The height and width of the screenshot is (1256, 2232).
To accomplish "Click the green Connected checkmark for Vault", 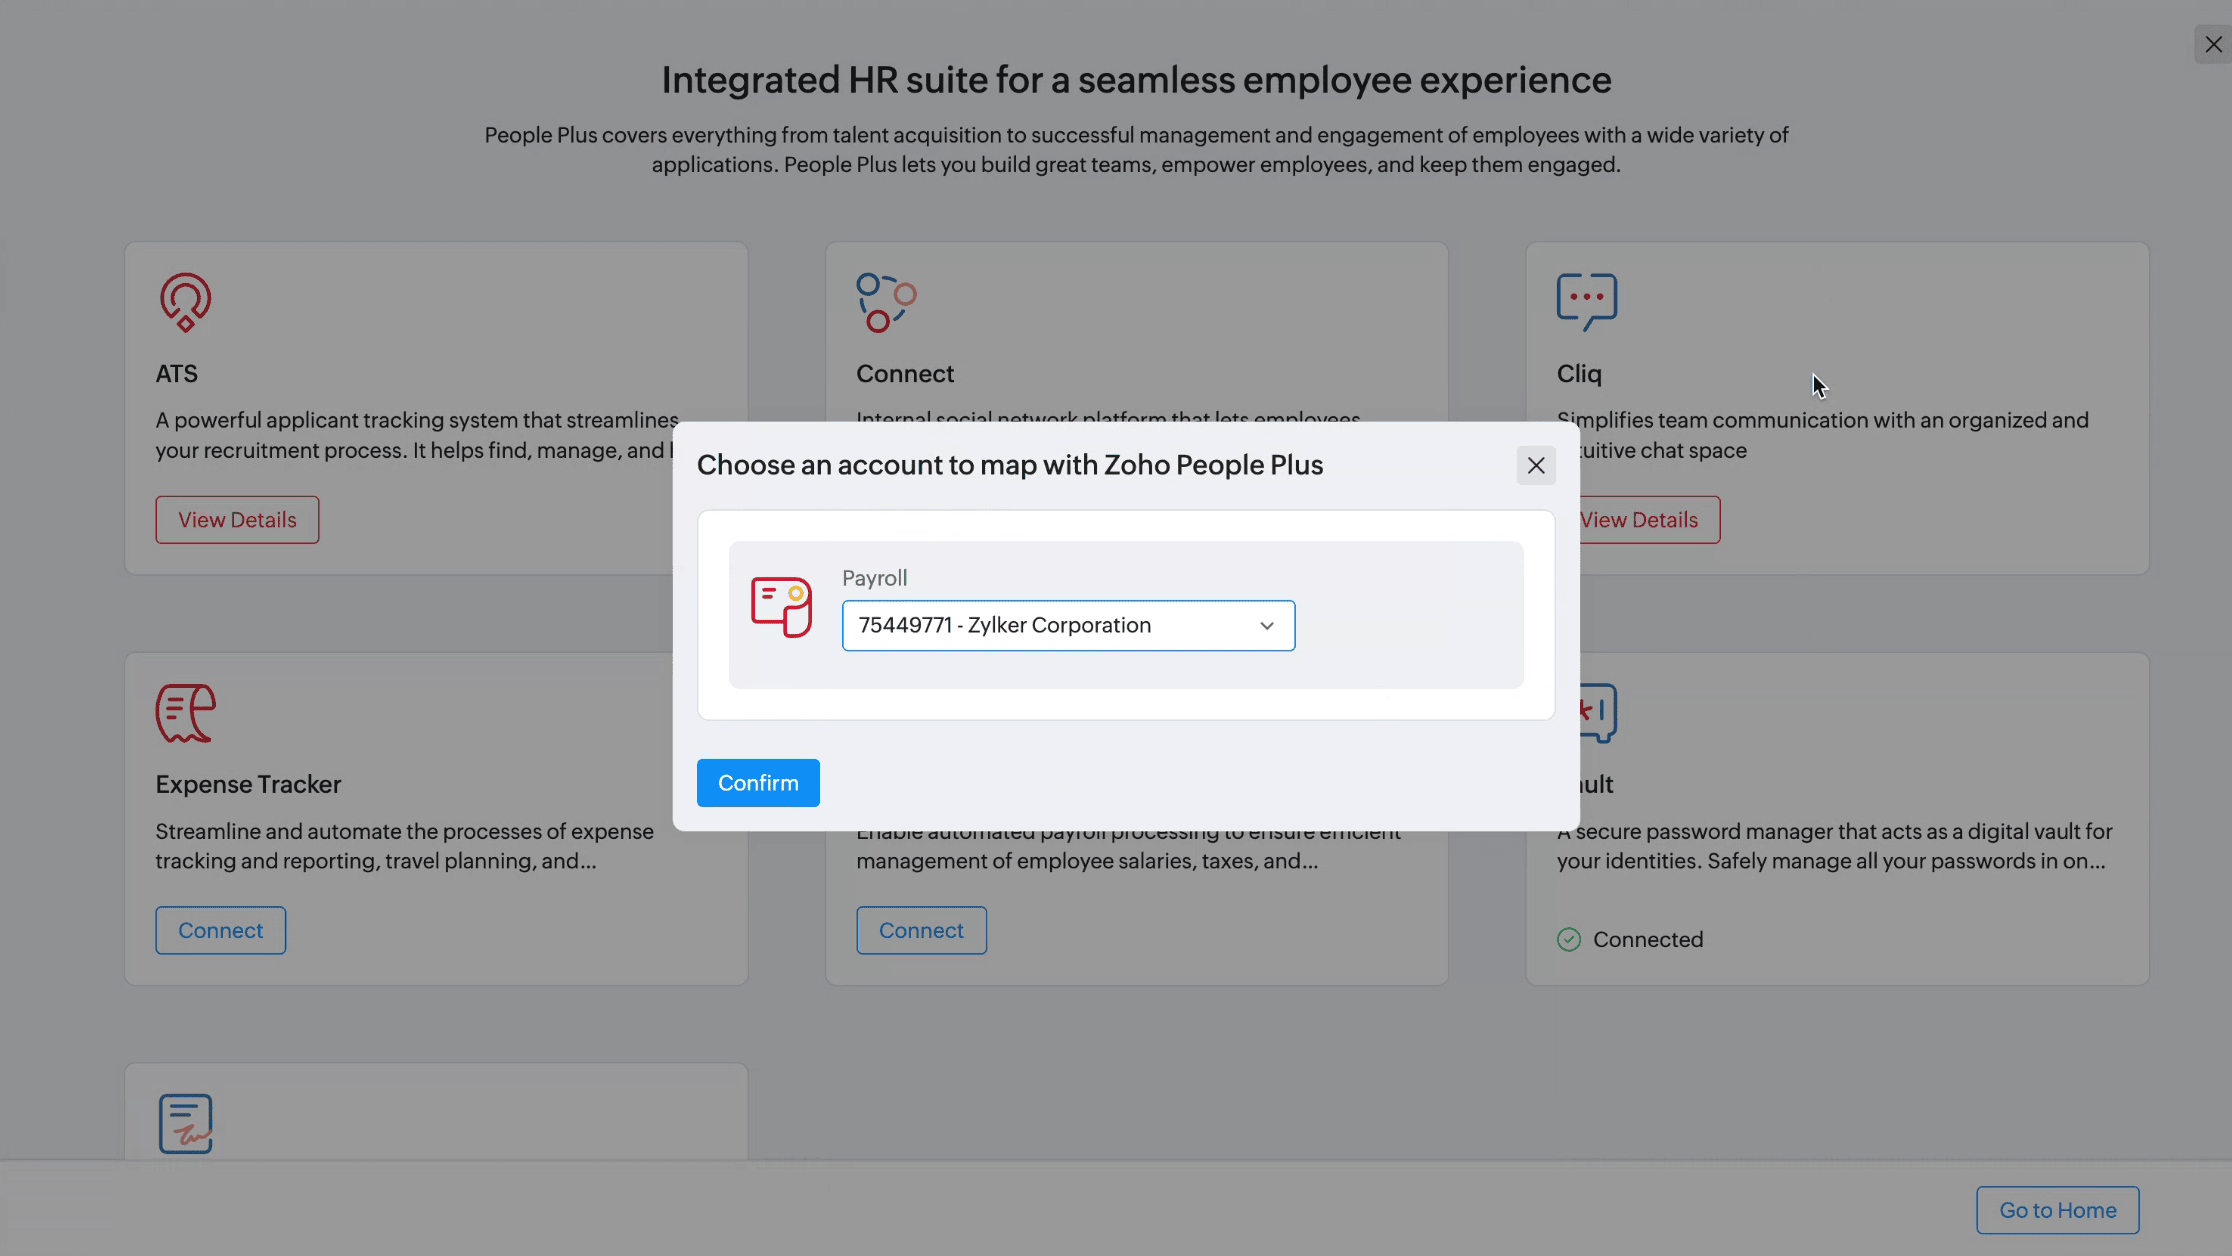I will click(x=1567, y=938).
